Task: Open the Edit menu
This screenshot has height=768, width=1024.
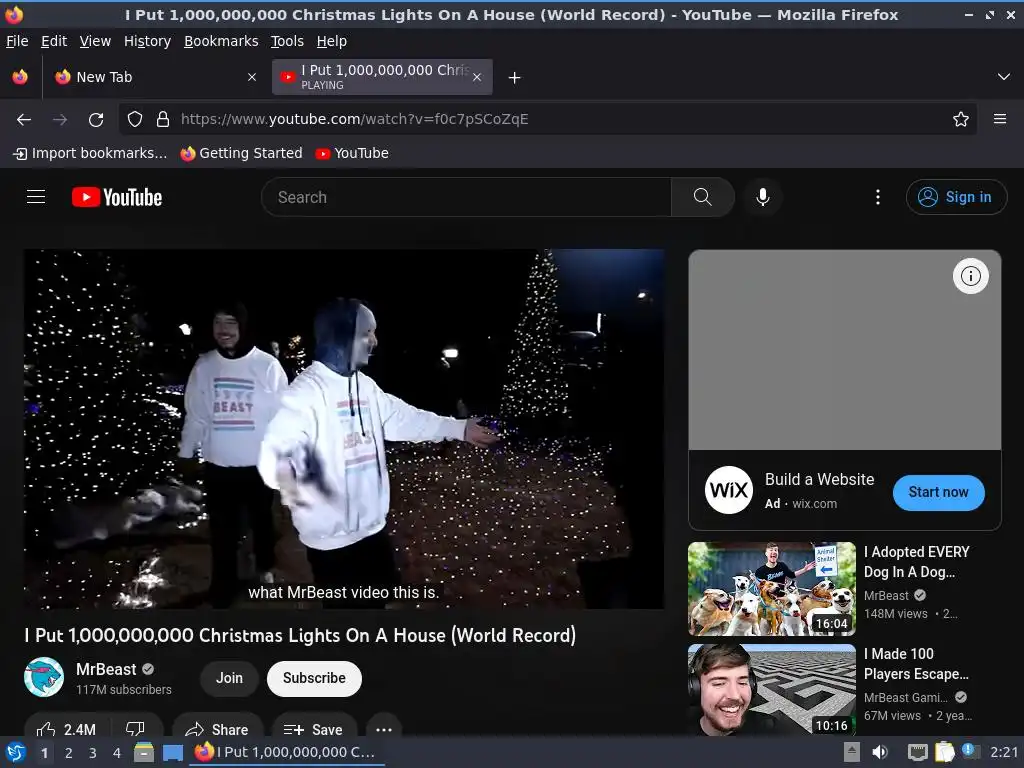Action: point(54,41)
